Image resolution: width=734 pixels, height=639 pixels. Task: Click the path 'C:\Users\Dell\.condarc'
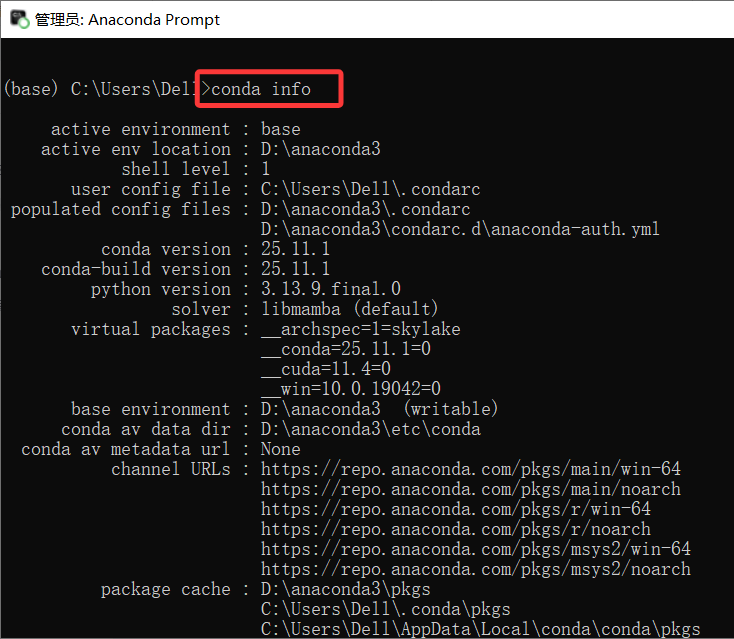[370, 190]
